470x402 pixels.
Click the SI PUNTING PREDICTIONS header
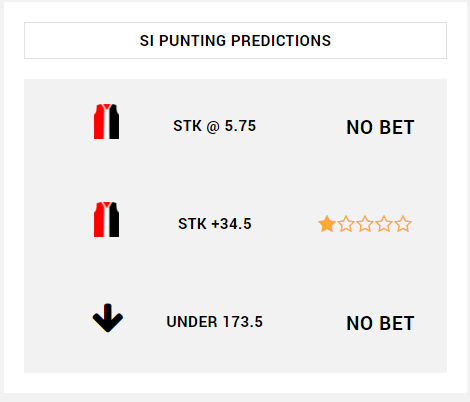coord(235,41)
